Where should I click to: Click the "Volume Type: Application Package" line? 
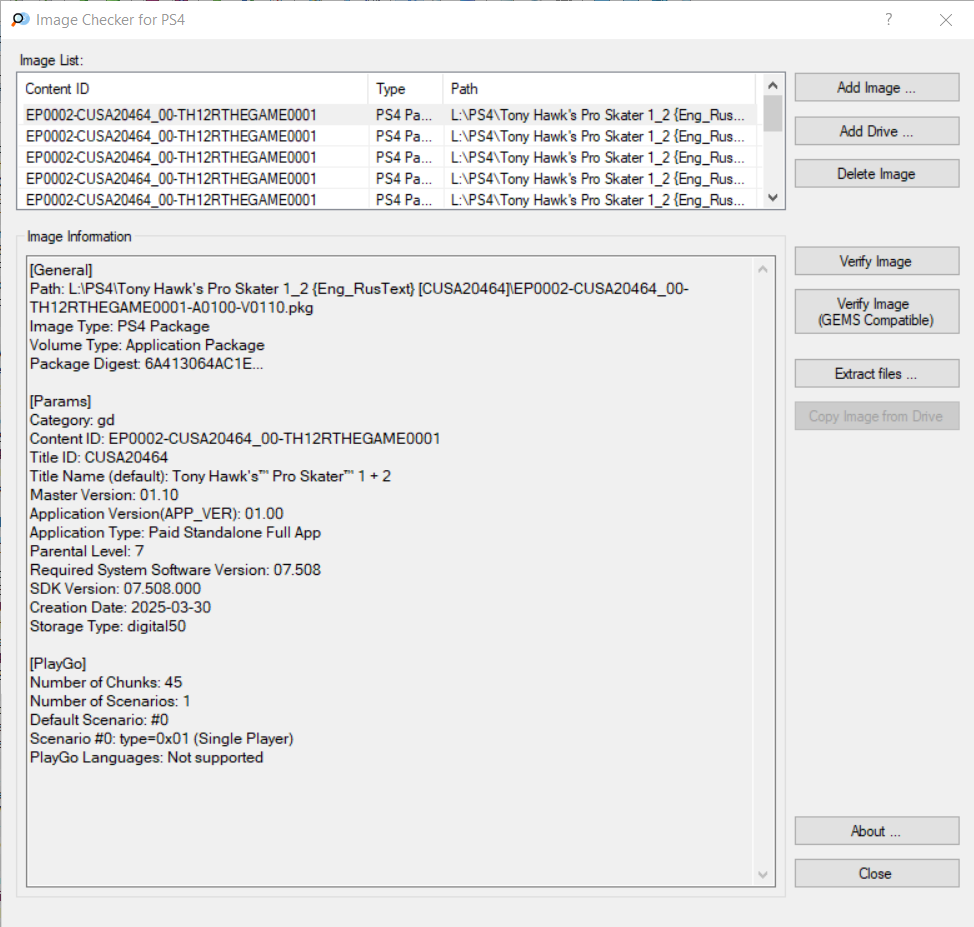[147, 345]
